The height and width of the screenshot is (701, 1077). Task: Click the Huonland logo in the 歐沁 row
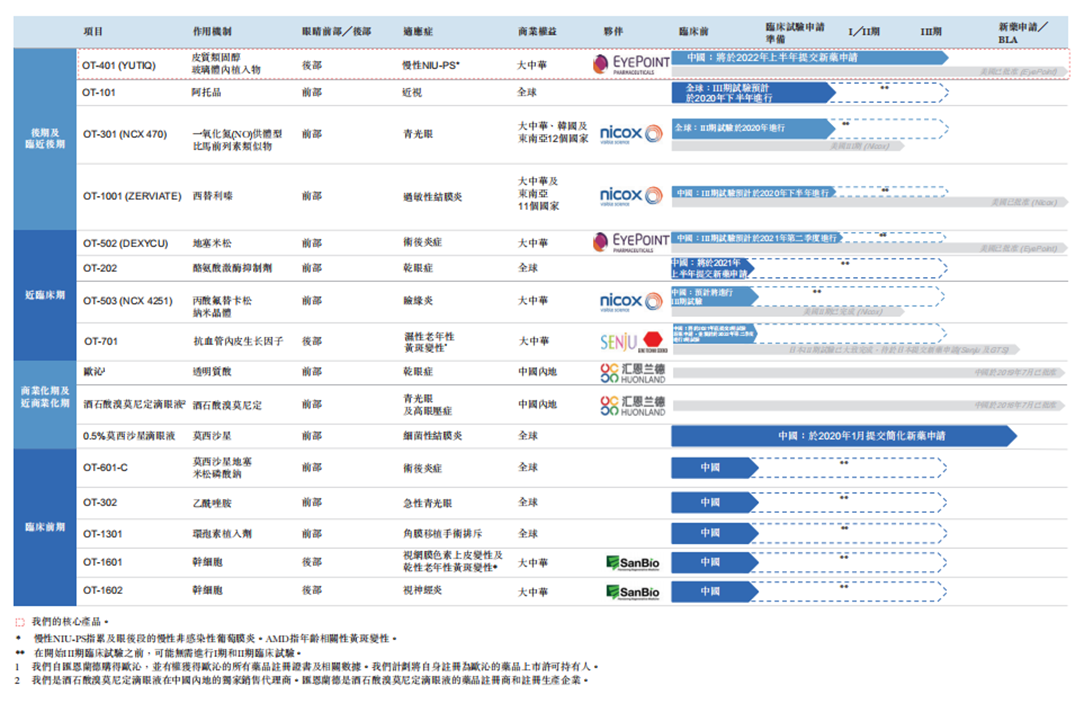[633, 373]
